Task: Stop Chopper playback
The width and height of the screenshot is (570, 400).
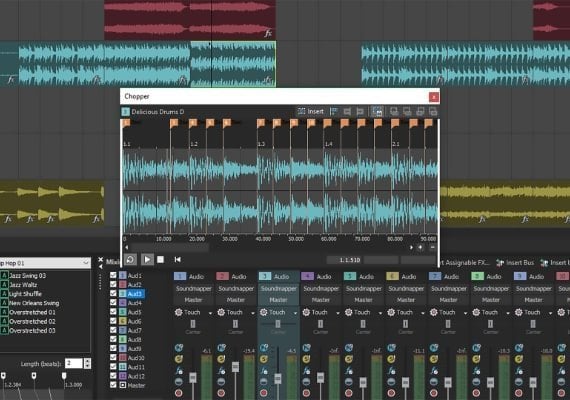Action: click(160, 259)
